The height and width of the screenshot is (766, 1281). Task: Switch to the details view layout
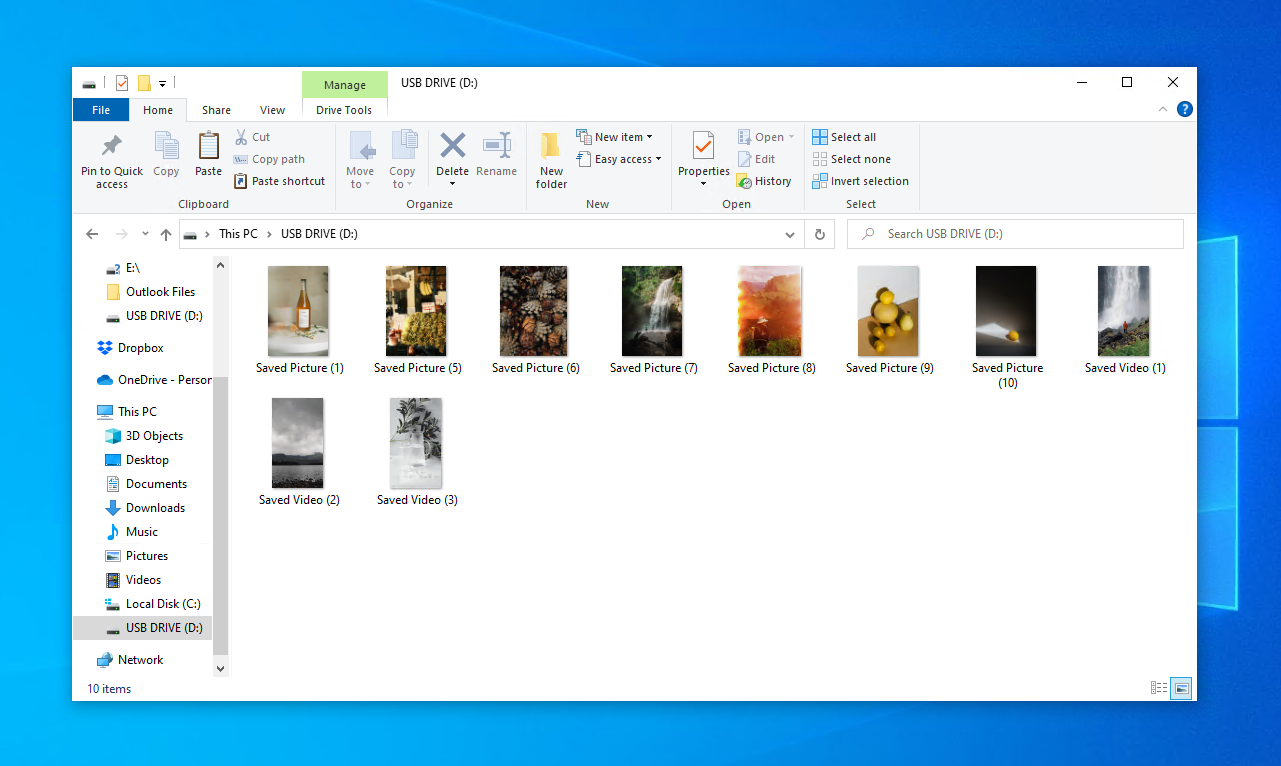[x=1159, y=688]
